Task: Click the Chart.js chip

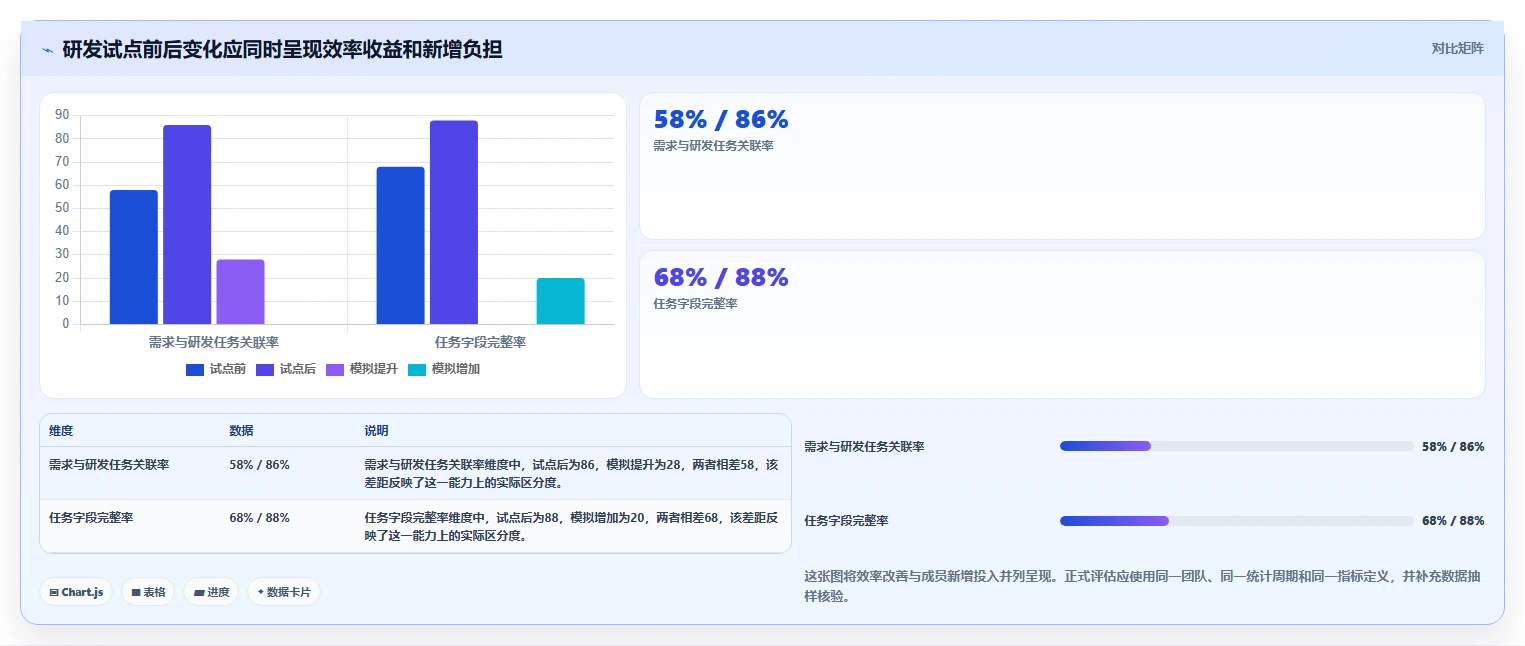Action: click(76, 592)
